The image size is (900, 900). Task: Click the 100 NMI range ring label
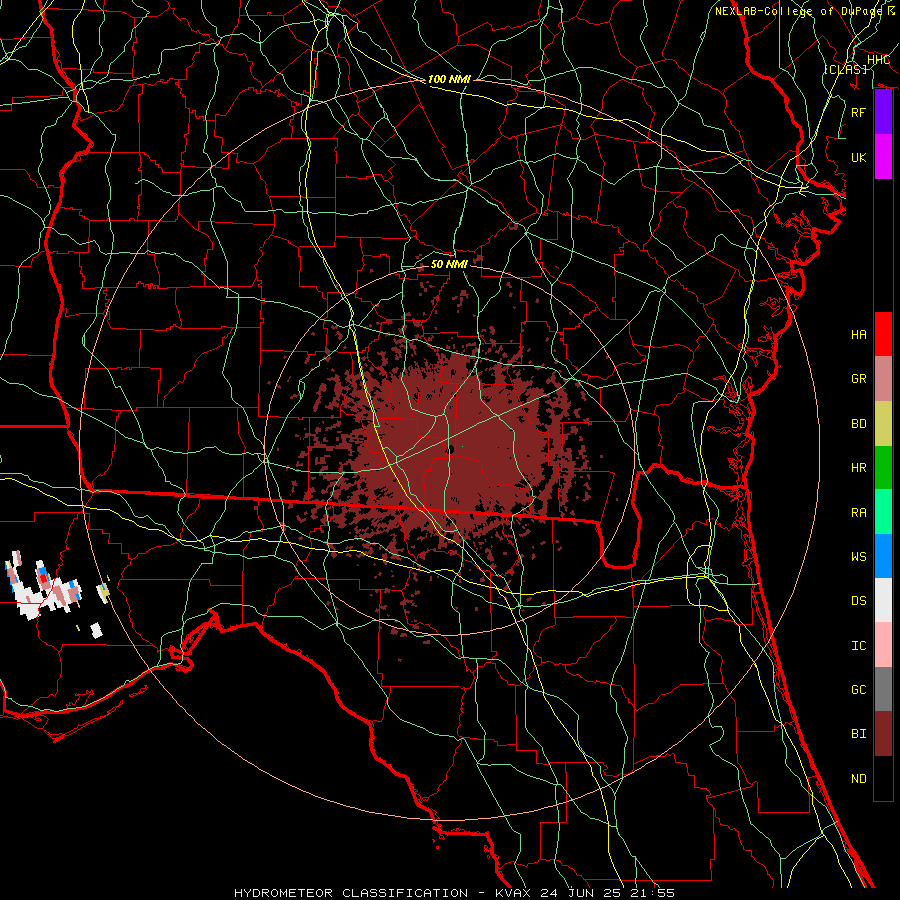[449, 79]
